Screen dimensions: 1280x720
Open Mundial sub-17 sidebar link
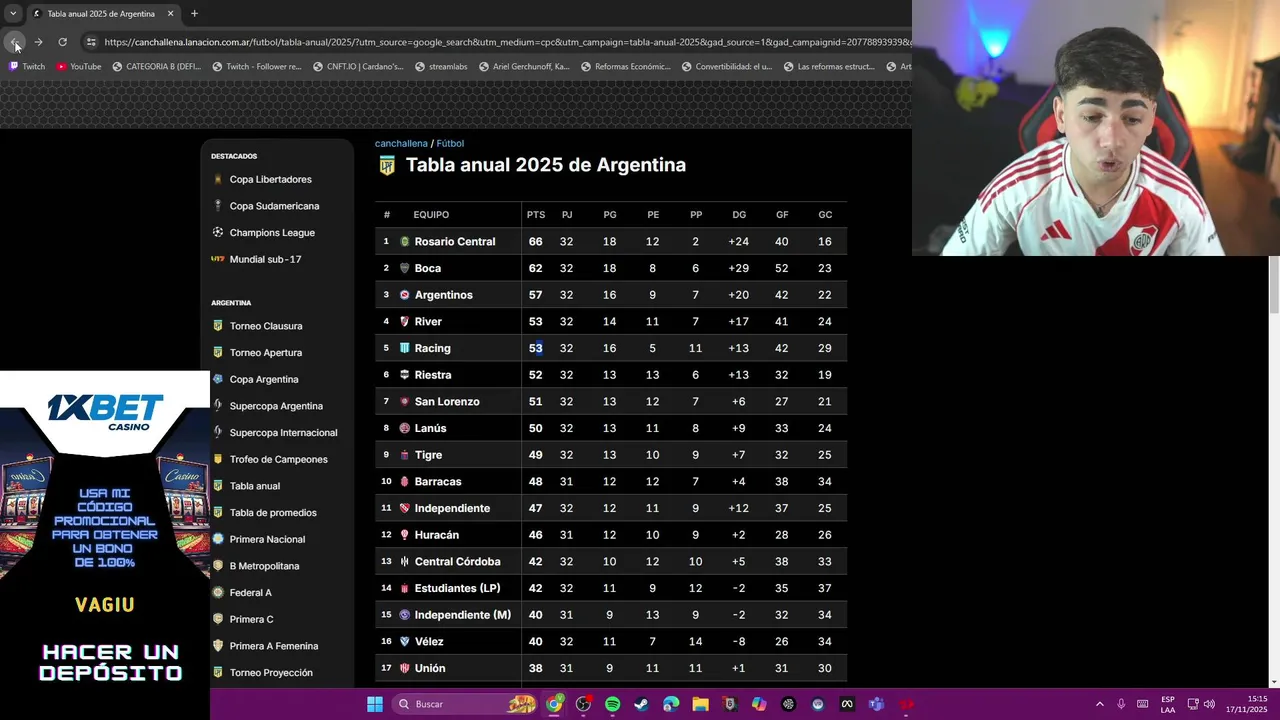265,259
